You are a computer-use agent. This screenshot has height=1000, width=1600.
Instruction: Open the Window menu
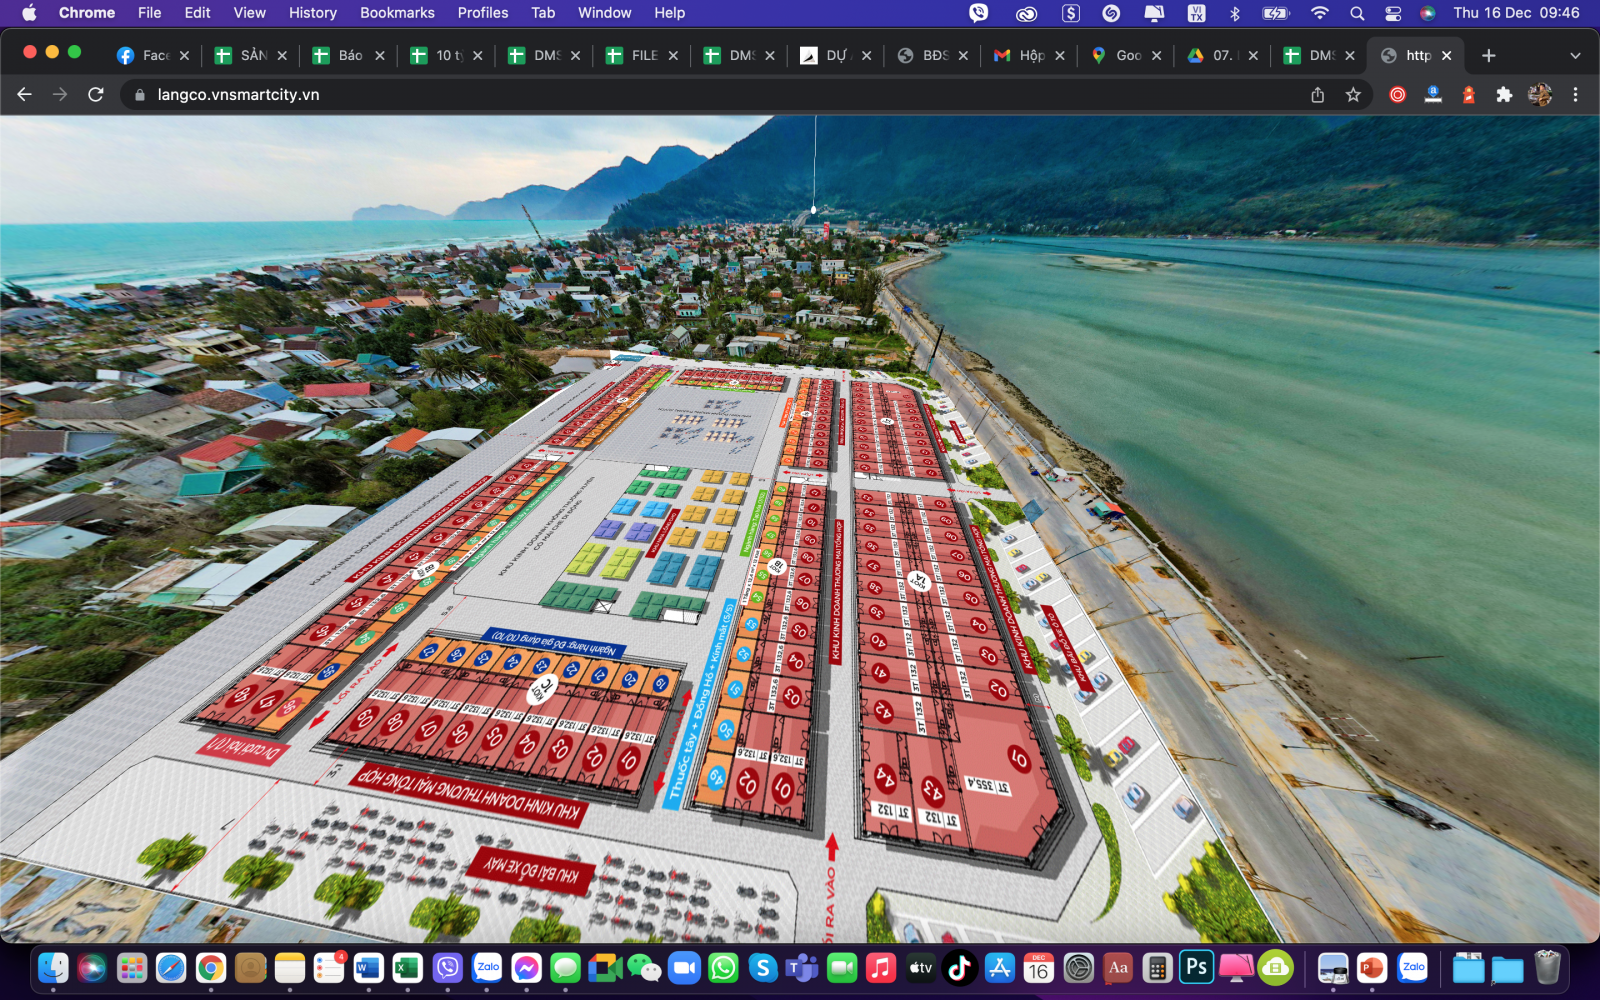[x=604, y=13]
